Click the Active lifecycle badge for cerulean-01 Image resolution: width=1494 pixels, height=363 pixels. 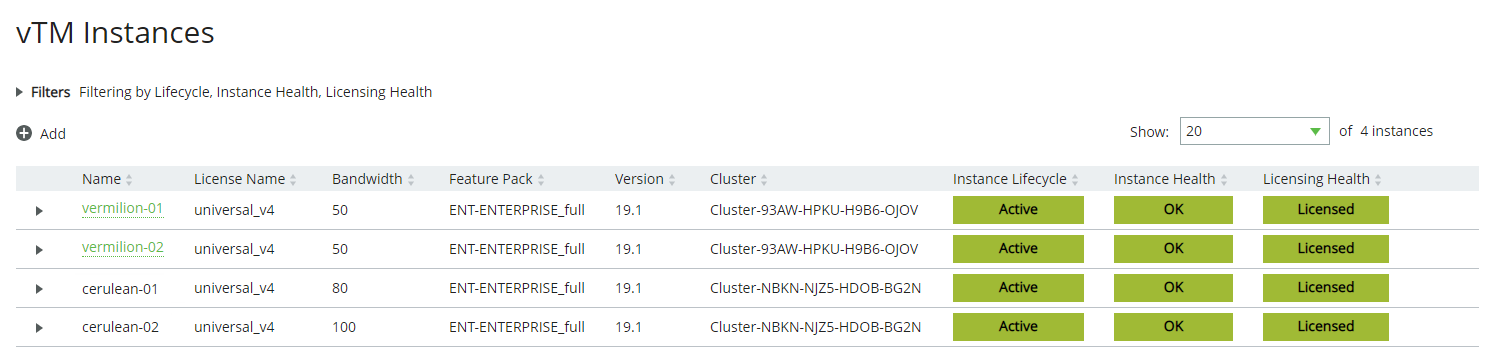[x=1018, y=288]
